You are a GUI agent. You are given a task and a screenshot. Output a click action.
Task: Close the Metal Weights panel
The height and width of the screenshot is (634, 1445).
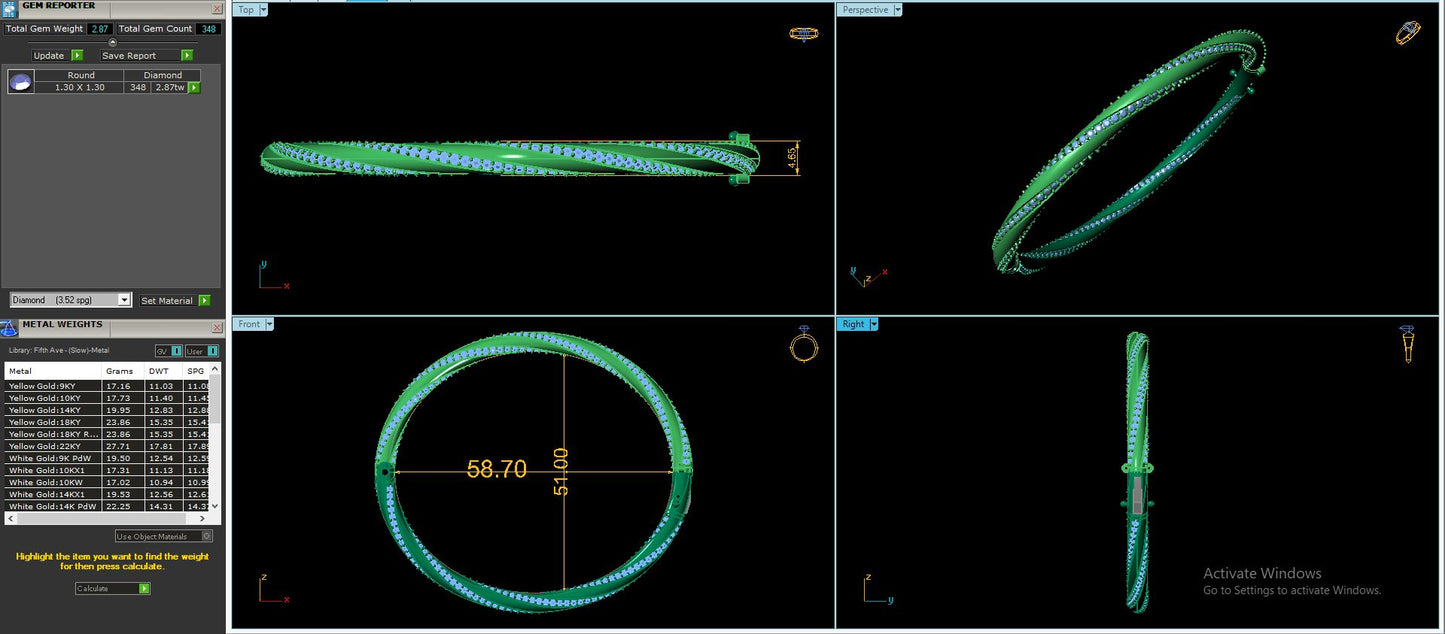point(217,328)
